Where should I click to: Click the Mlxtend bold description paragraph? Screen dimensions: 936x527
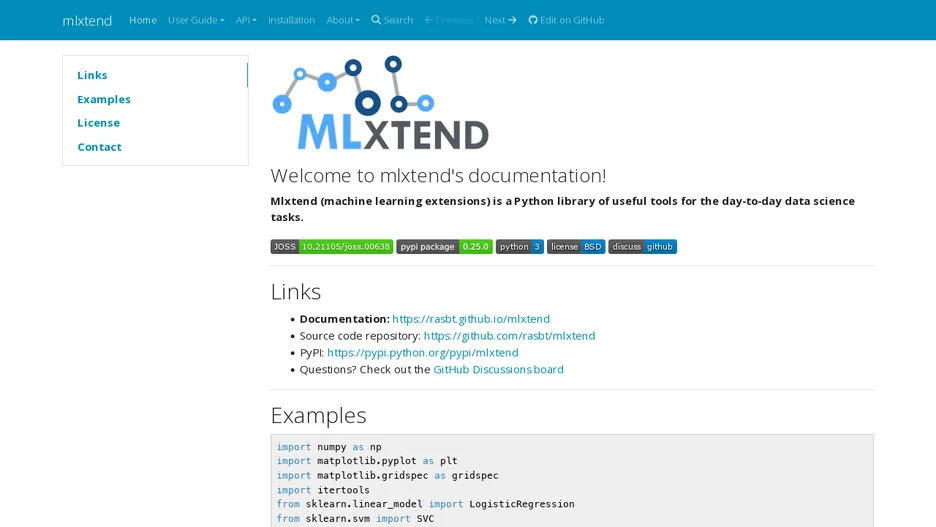point(563,209)
